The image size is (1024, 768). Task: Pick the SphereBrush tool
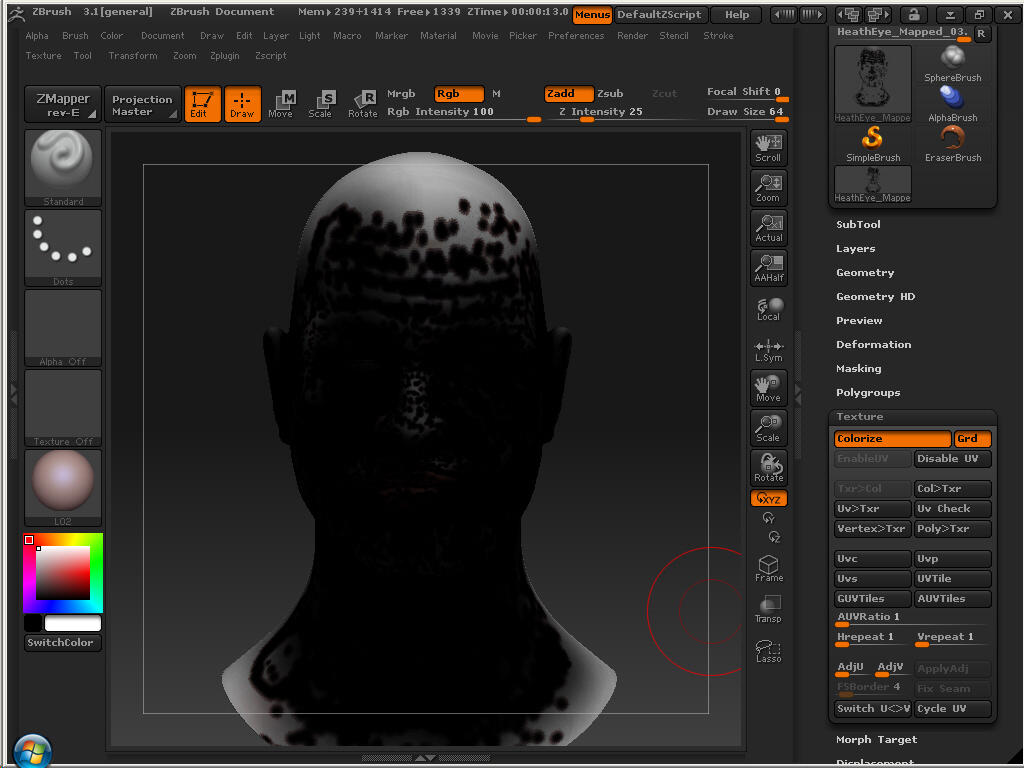pos(952,64)
